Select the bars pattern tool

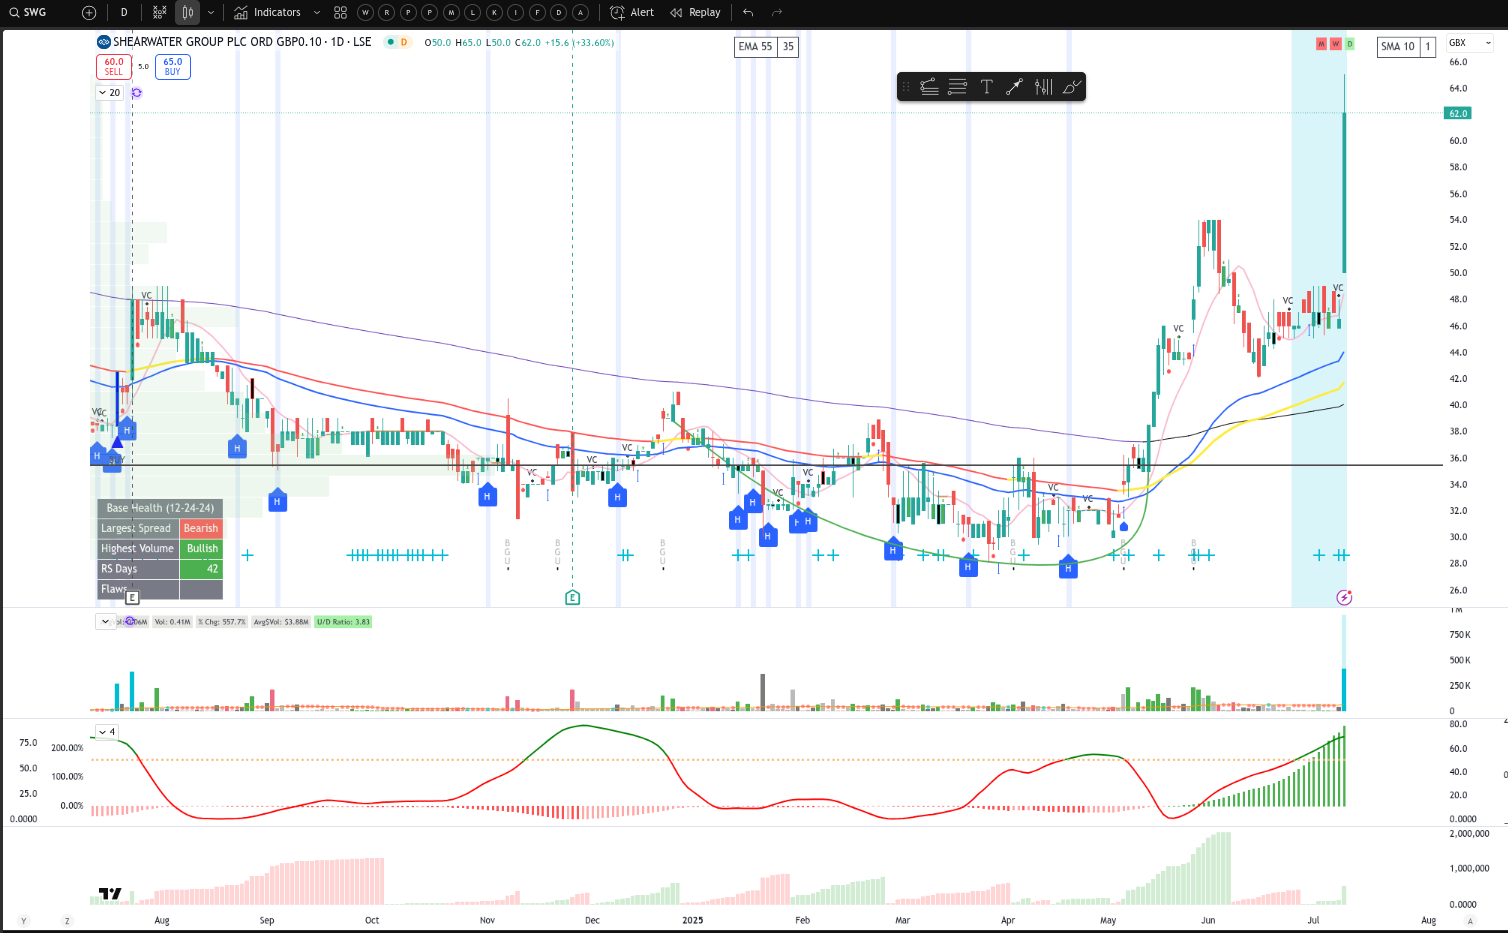(1043, 87)
